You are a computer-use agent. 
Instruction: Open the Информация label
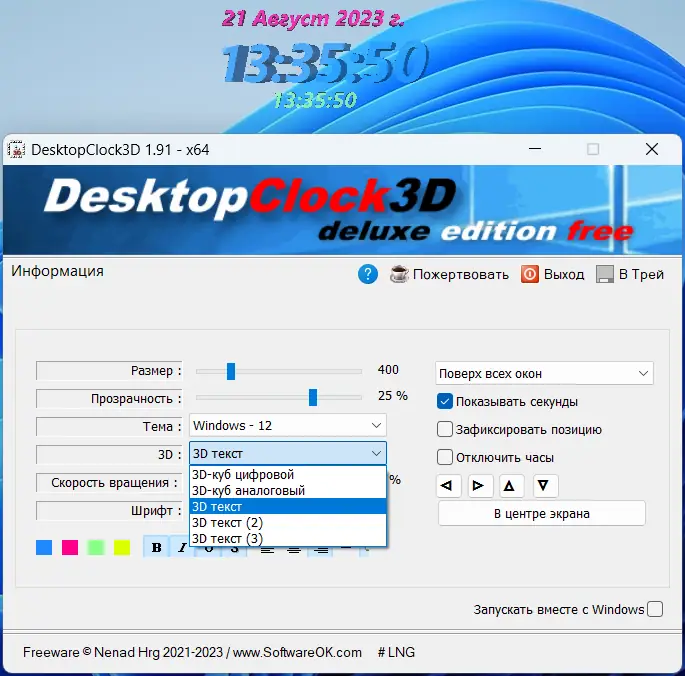coord(57,271)
